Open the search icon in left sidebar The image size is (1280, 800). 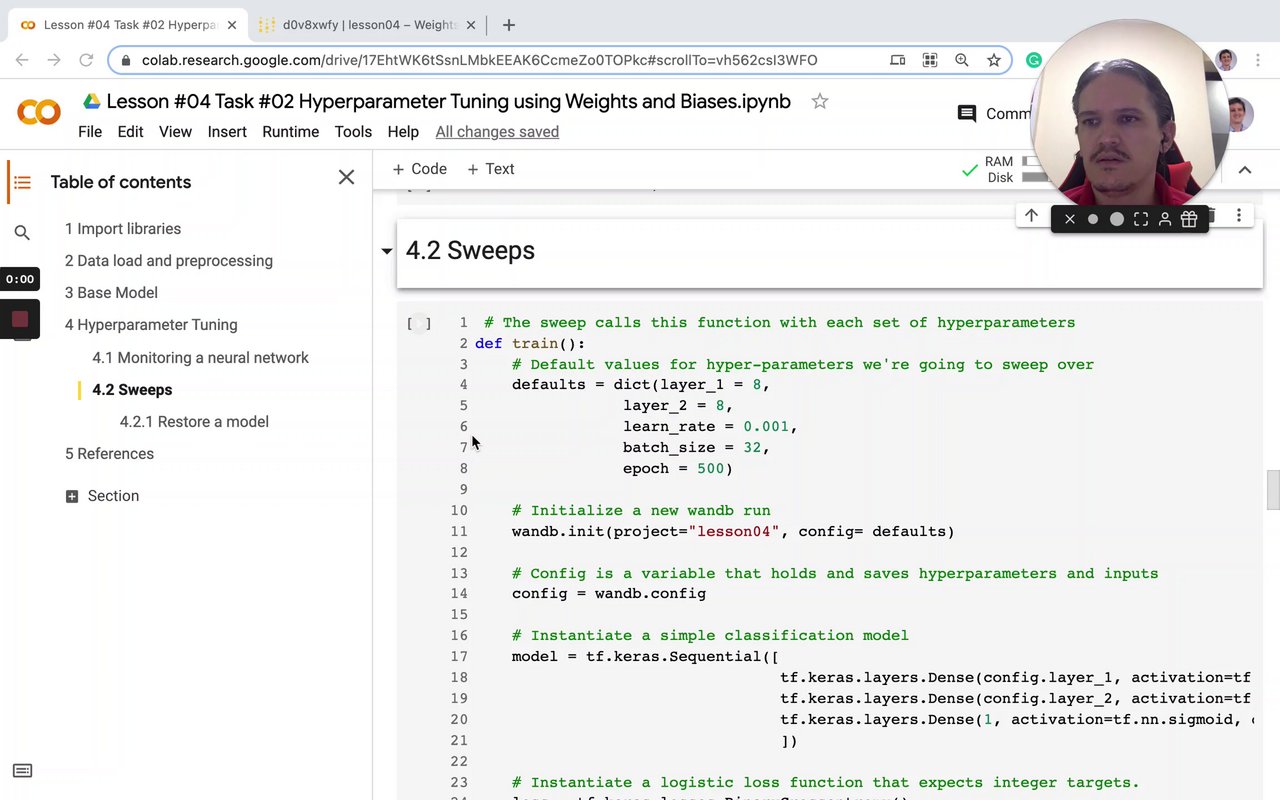(x=22, y=233)
